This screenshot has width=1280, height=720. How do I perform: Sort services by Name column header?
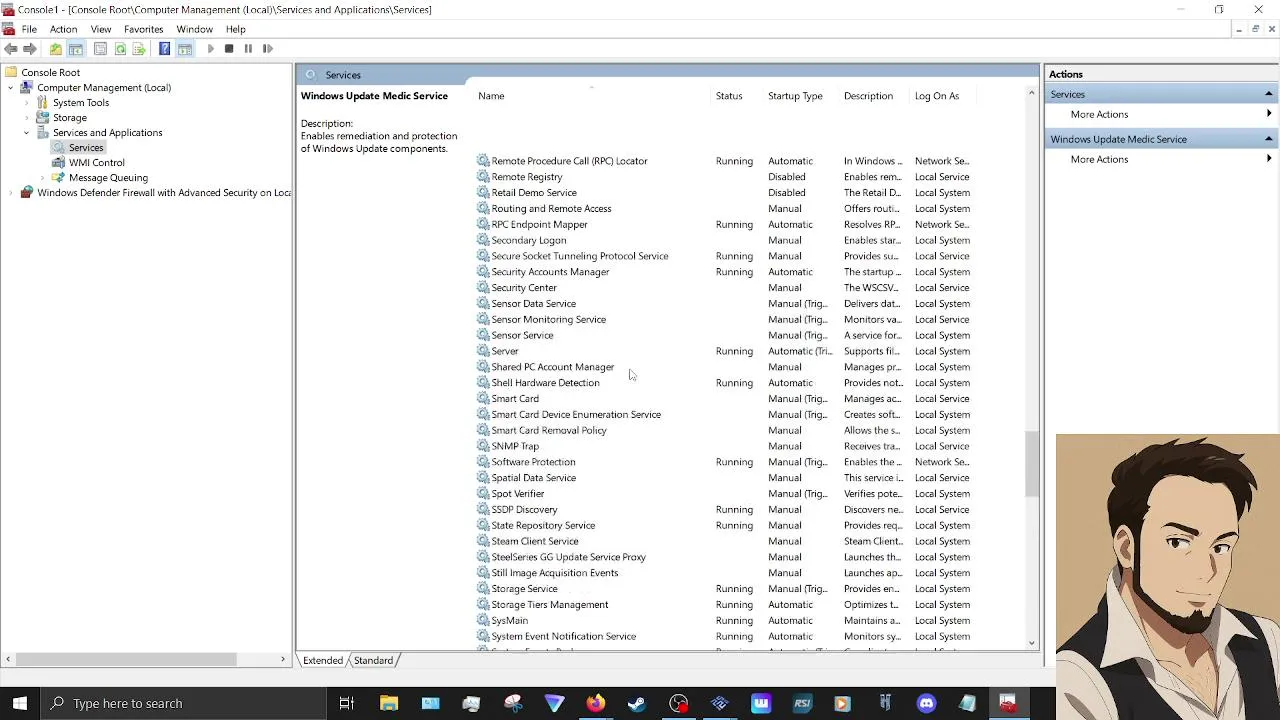click(491, 96)
